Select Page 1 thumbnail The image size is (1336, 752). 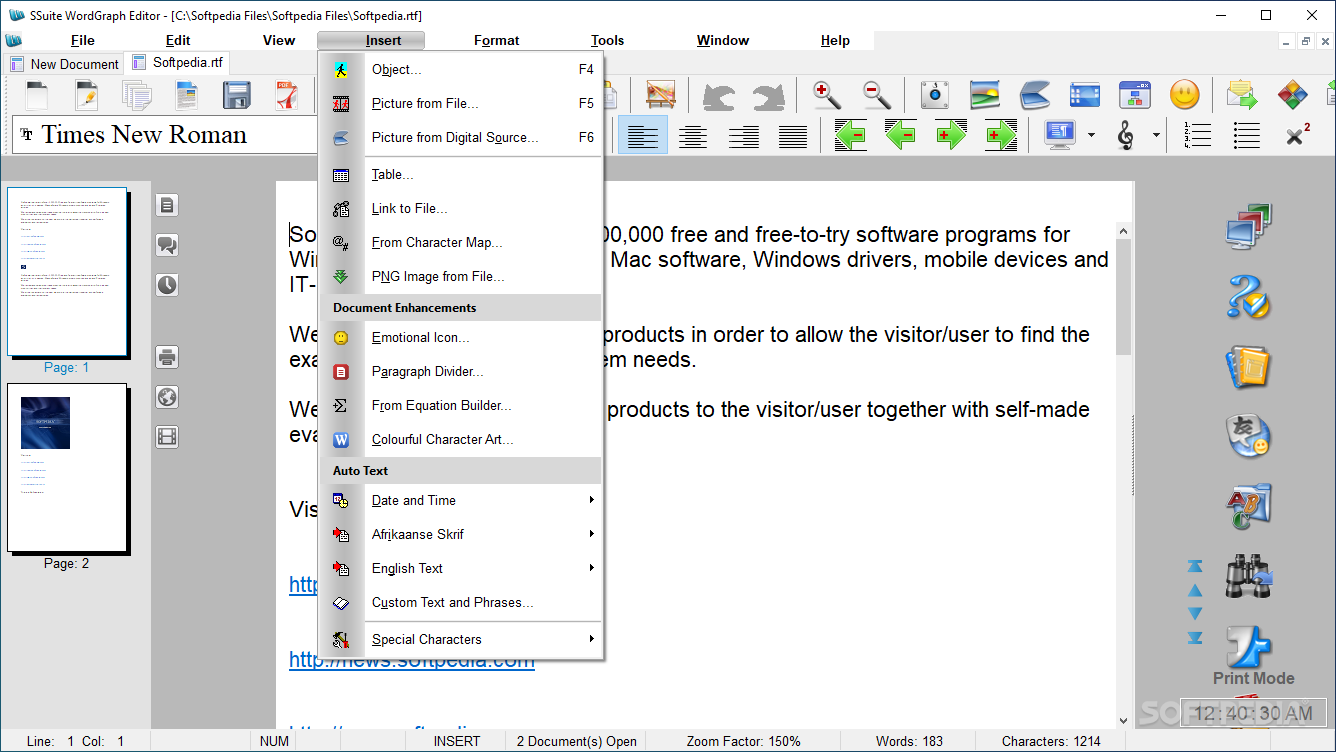[67, 272]
